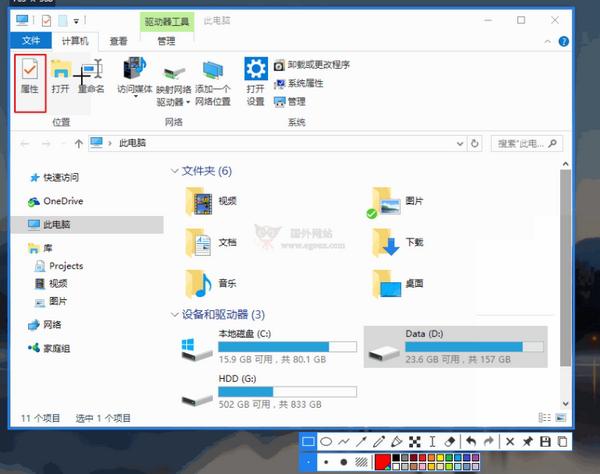Click 管理 in the 系统 group
The image size is (600, 474).
tap(290, 102)
